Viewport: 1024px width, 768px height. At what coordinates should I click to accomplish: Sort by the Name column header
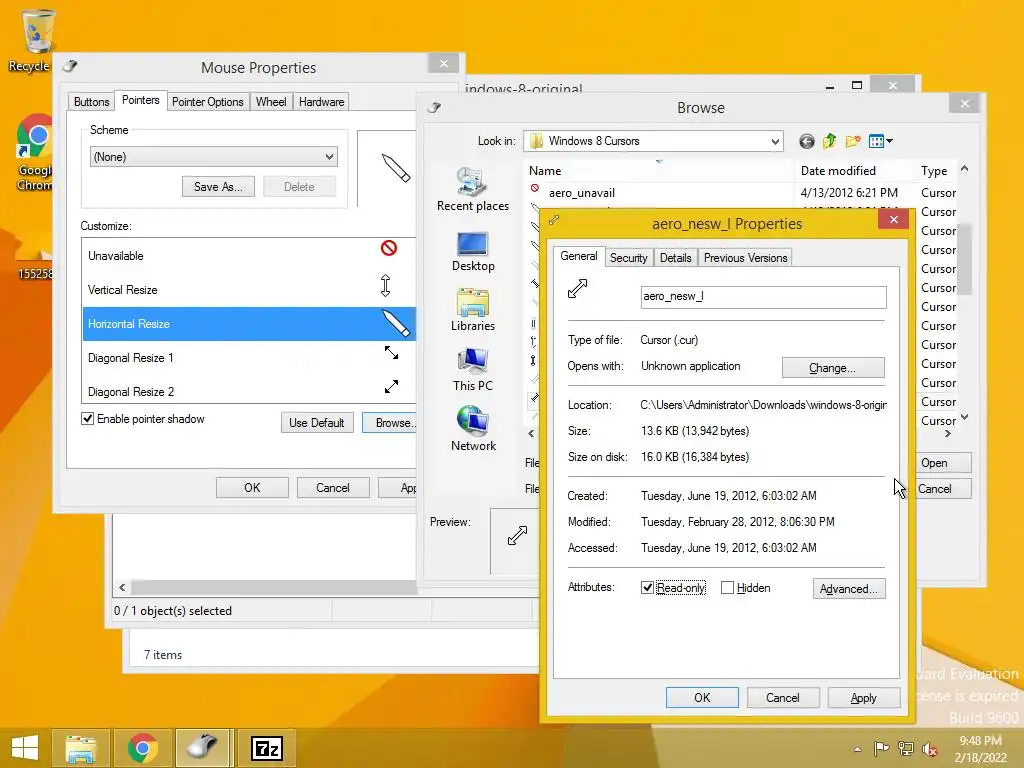pos(658,170)
